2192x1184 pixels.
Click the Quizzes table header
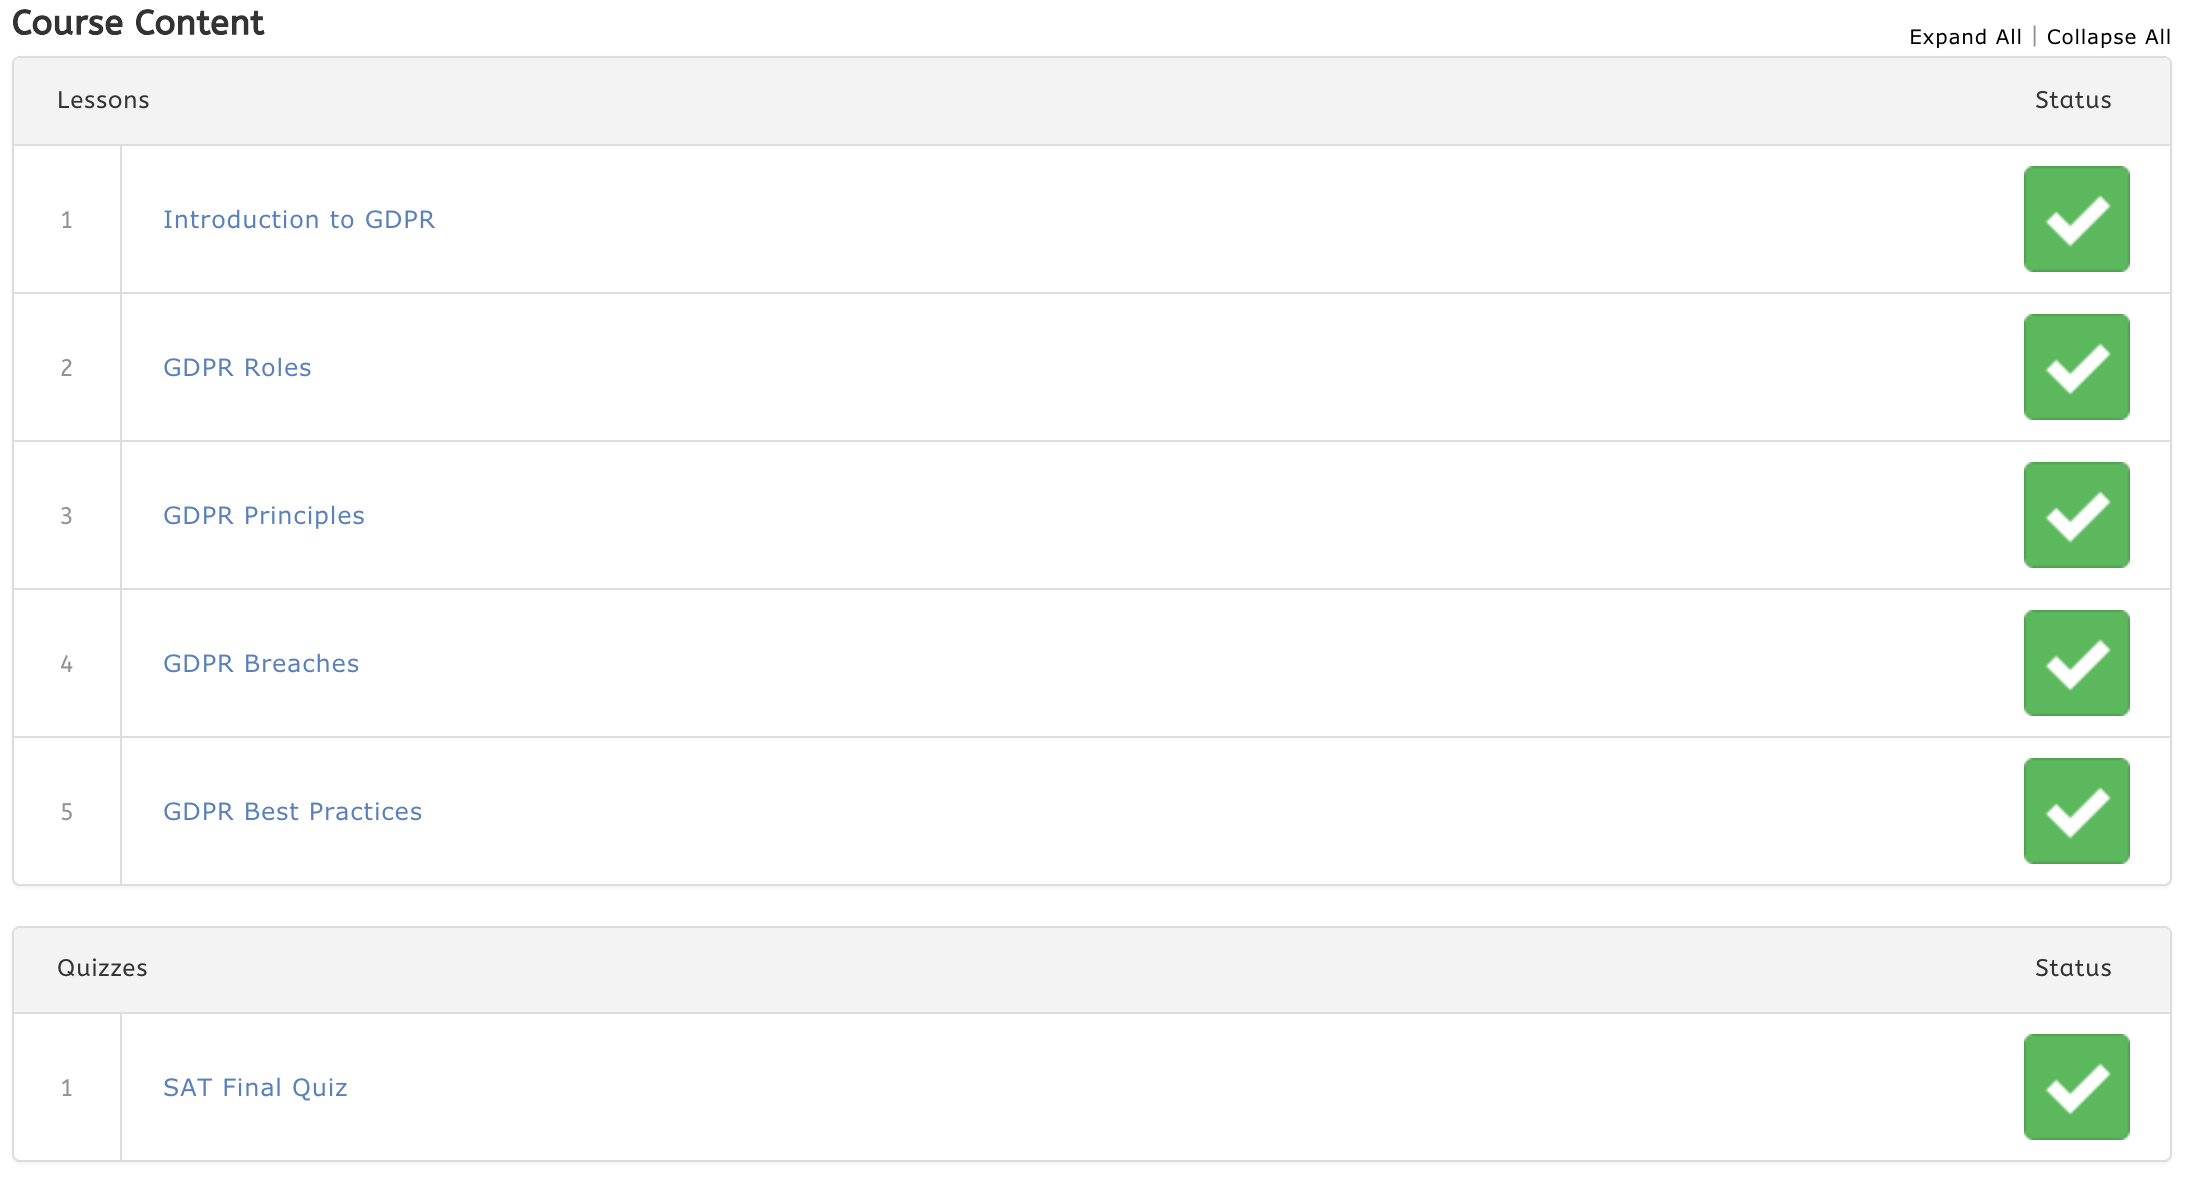[x=102, y=968]
